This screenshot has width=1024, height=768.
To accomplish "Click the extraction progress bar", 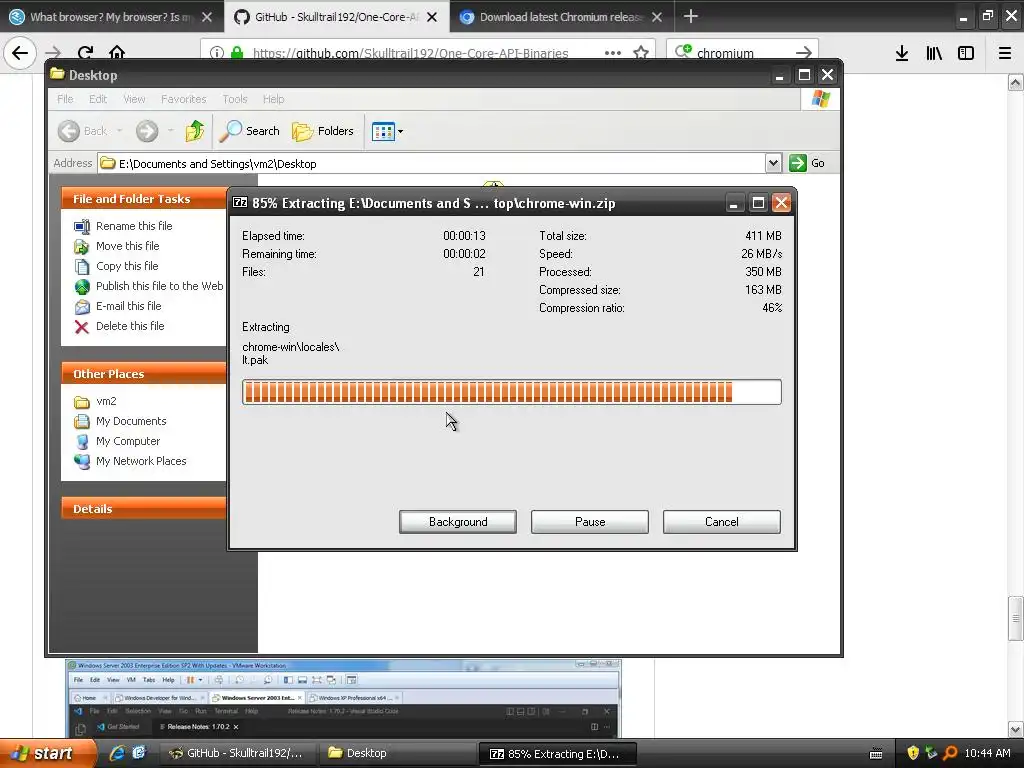I will [511, 392].
